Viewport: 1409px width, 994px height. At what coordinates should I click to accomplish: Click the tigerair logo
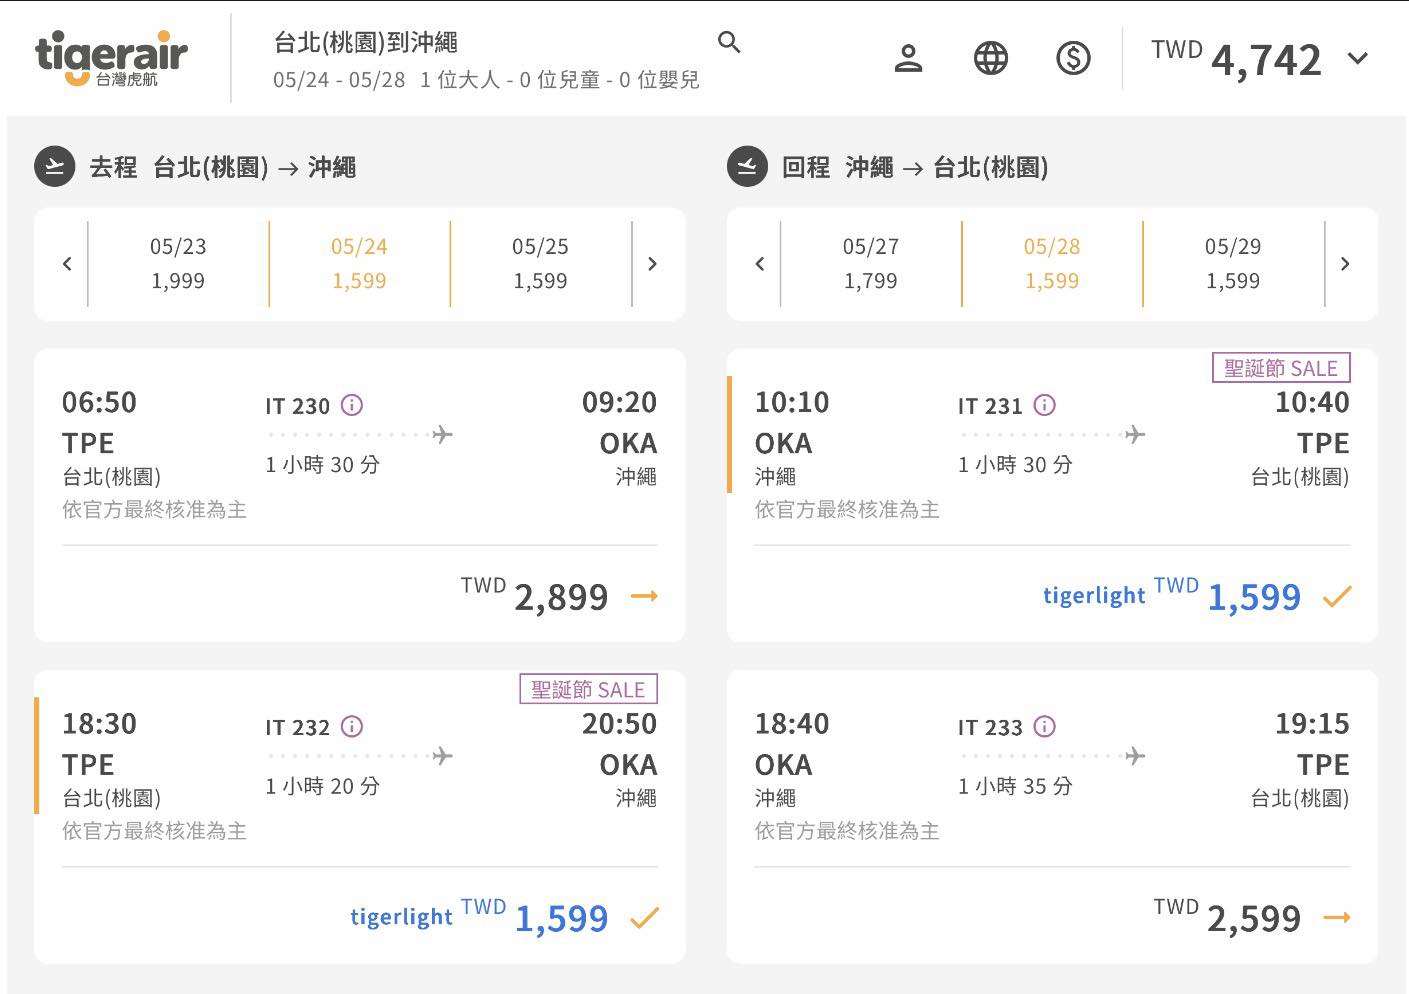[111, 58]
